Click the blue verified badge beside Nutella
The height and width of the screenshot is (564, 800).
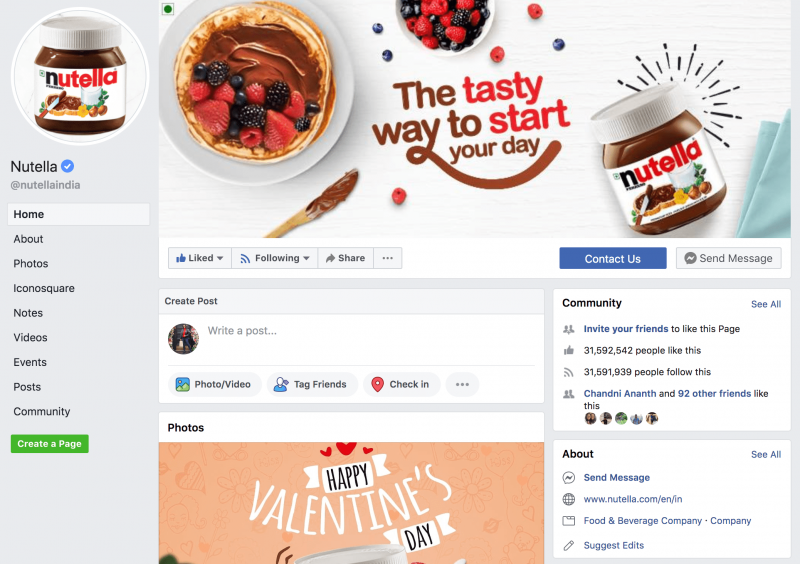click(x=67, y=166)
